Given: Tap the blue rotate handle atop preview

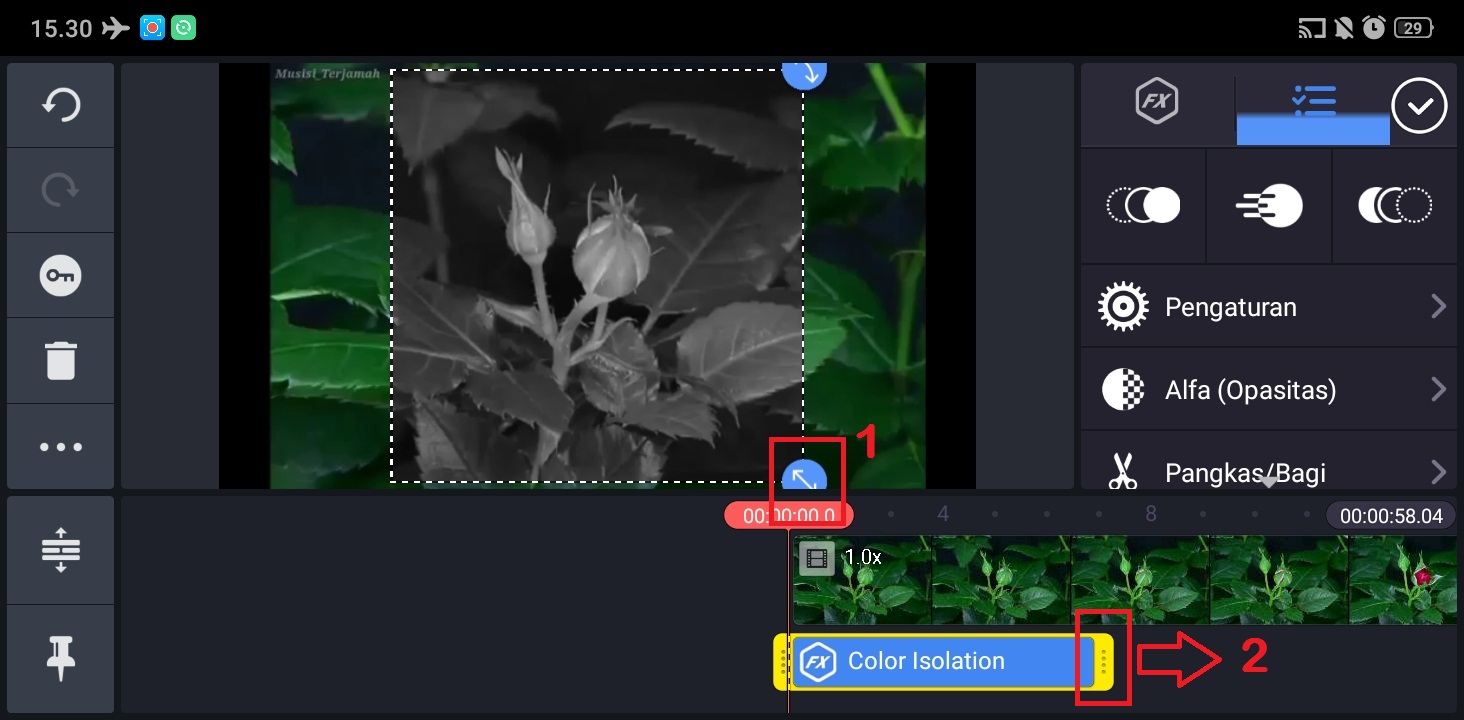Looking at the screenshot, I should 804,74.
